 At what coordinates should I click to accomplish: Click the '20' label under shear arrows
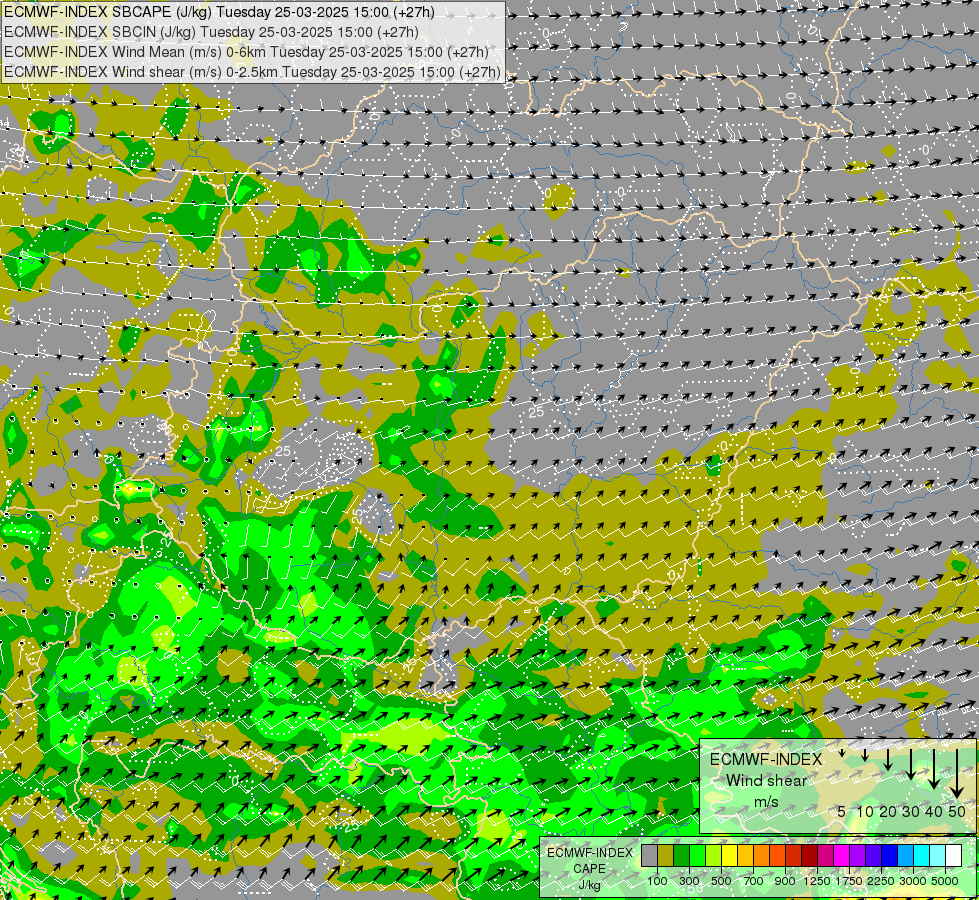pos(888,811)
